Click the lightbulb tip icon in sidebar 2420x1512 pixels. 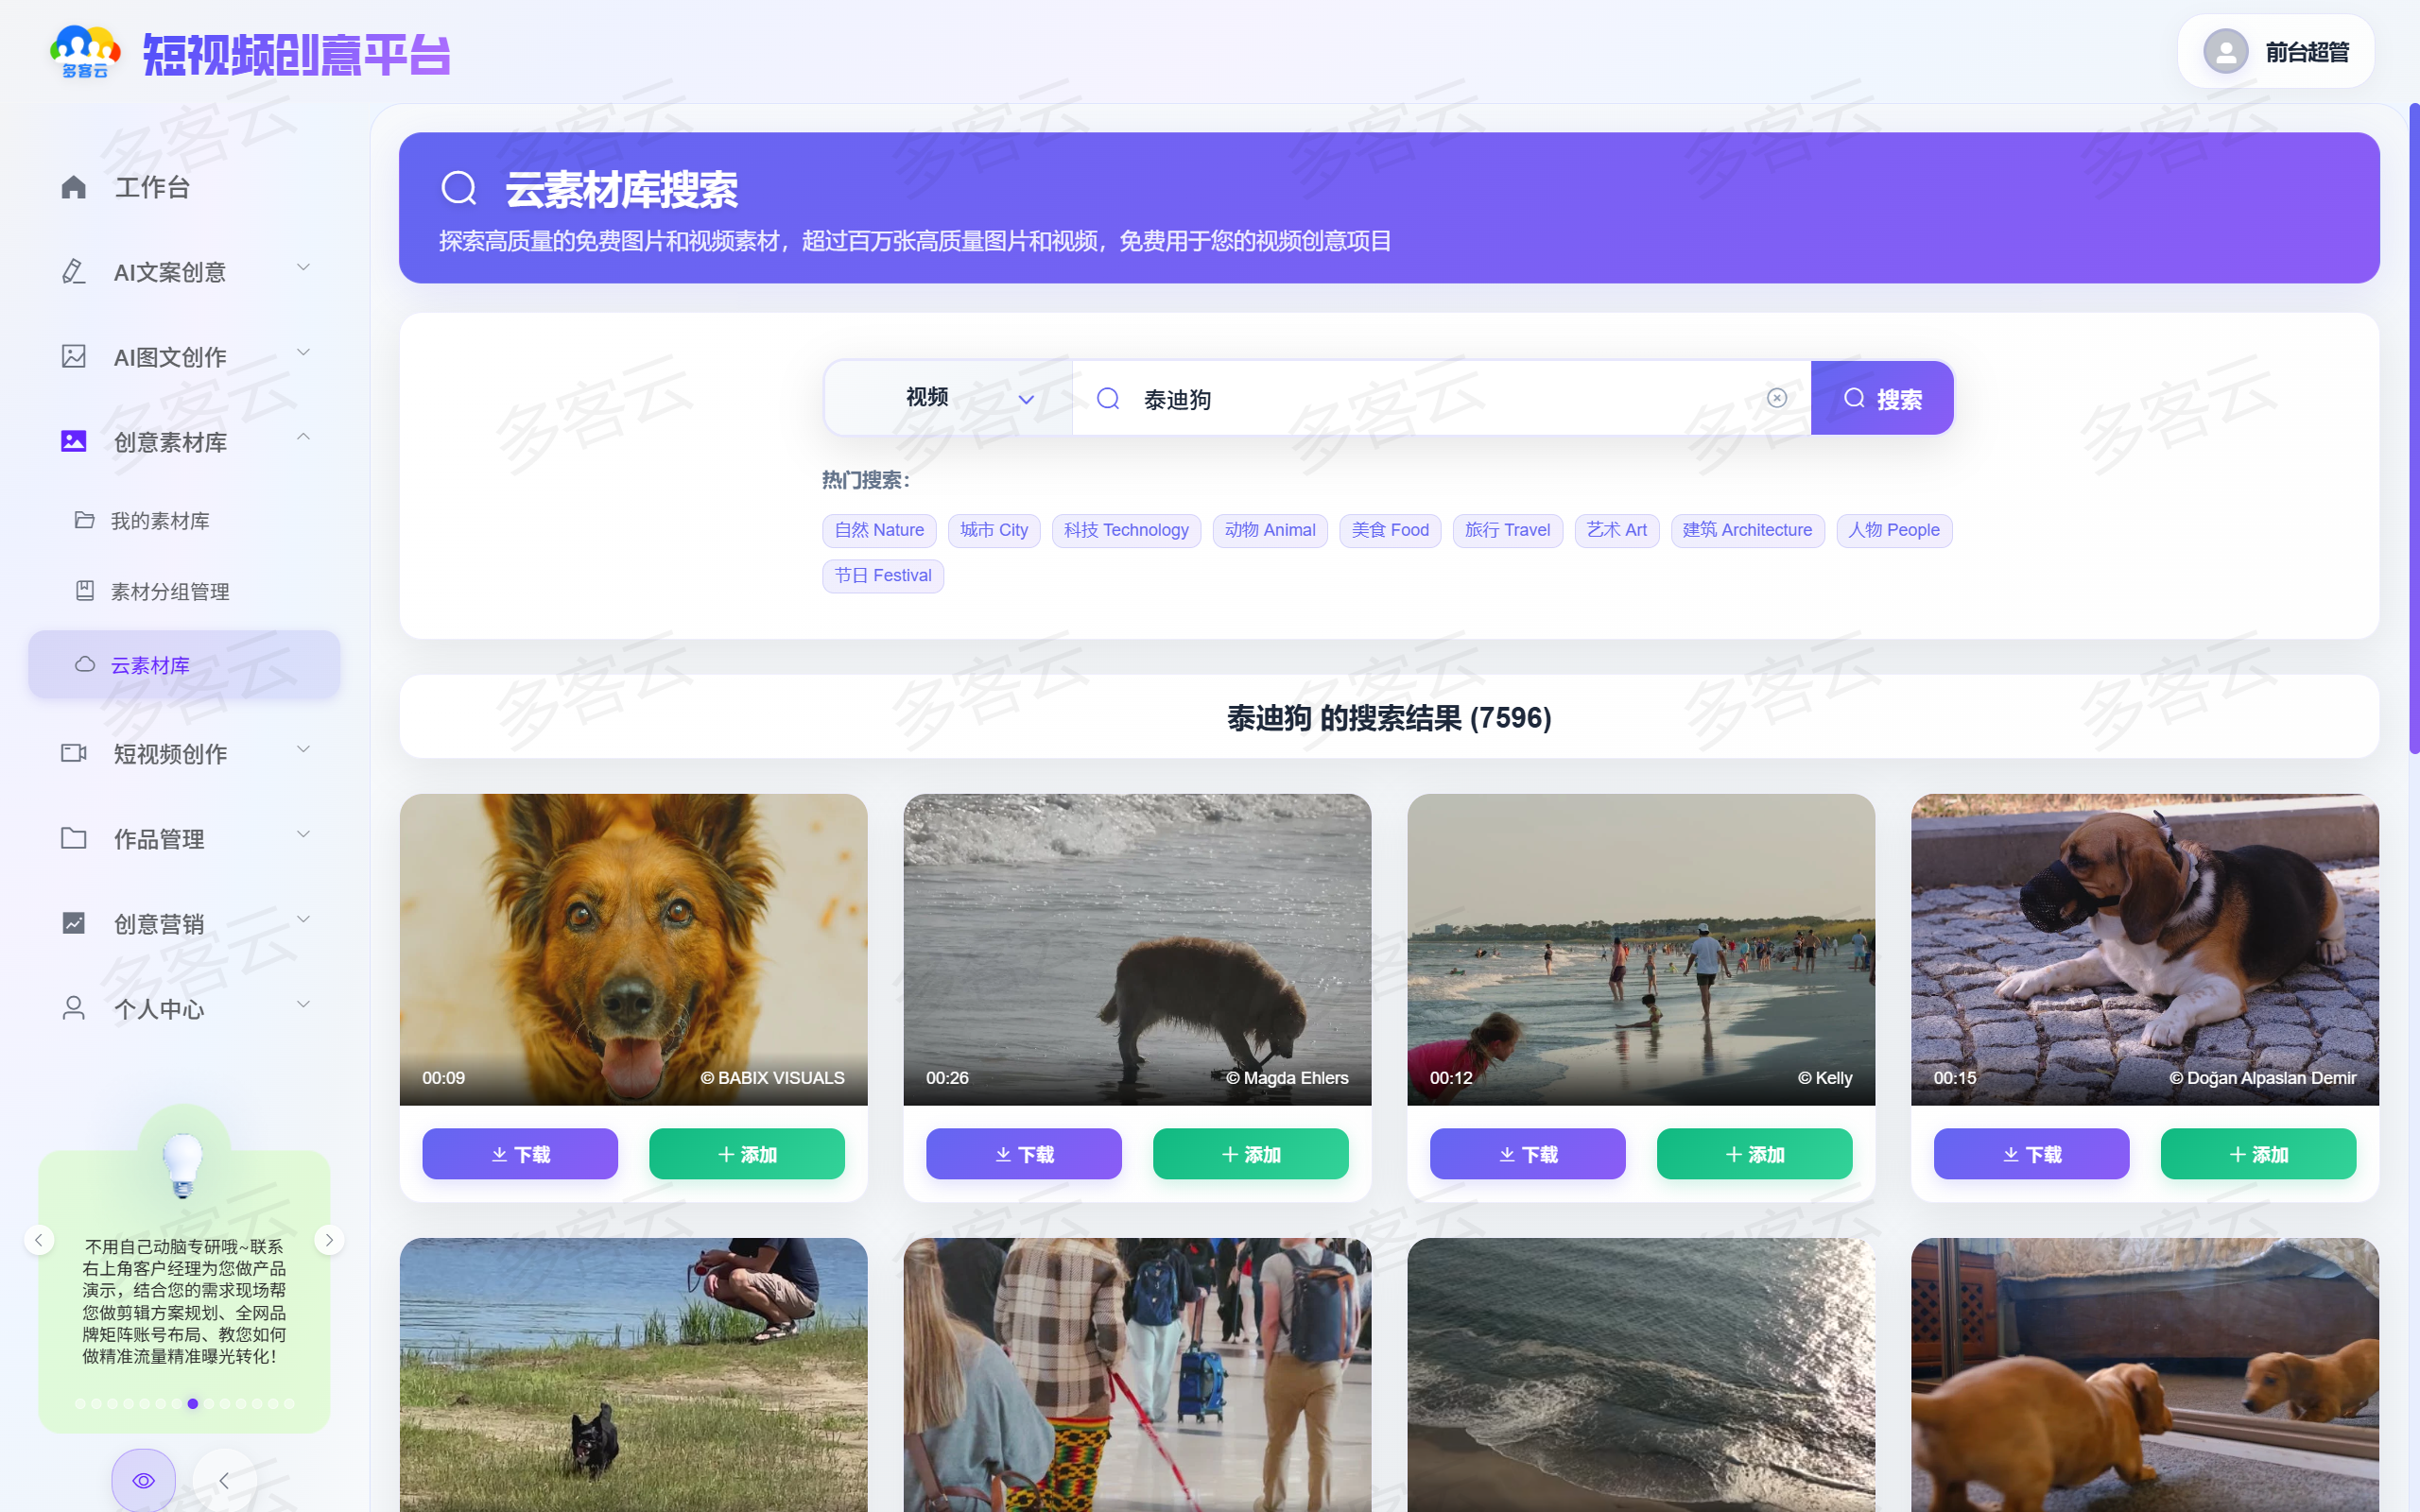(x=183, y=1163)
